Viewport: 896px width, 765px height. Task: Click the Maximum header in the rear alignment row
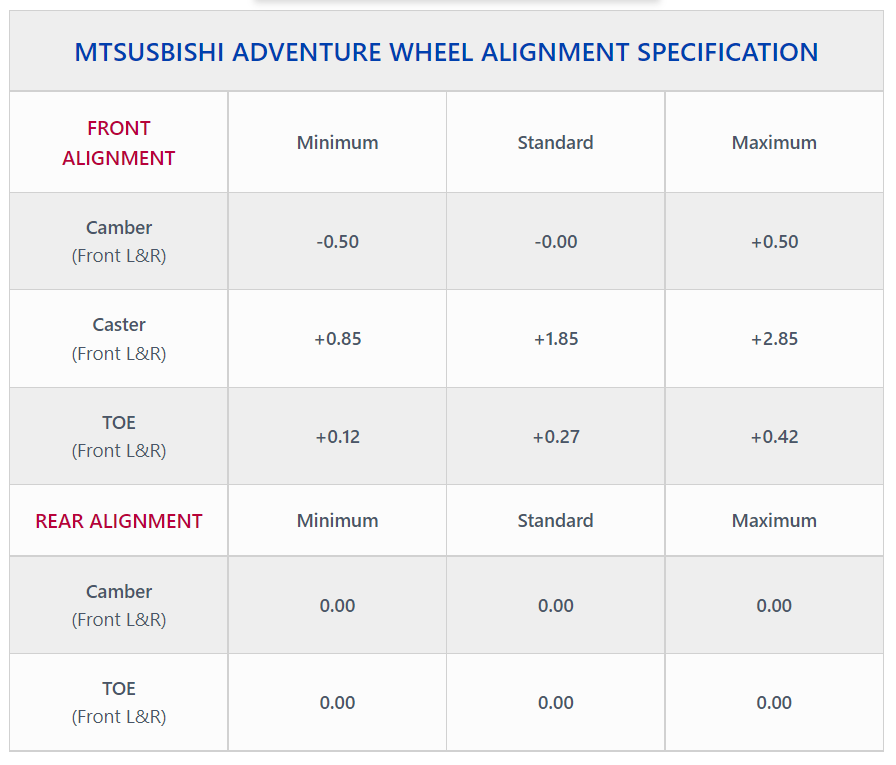click(774, 521)
